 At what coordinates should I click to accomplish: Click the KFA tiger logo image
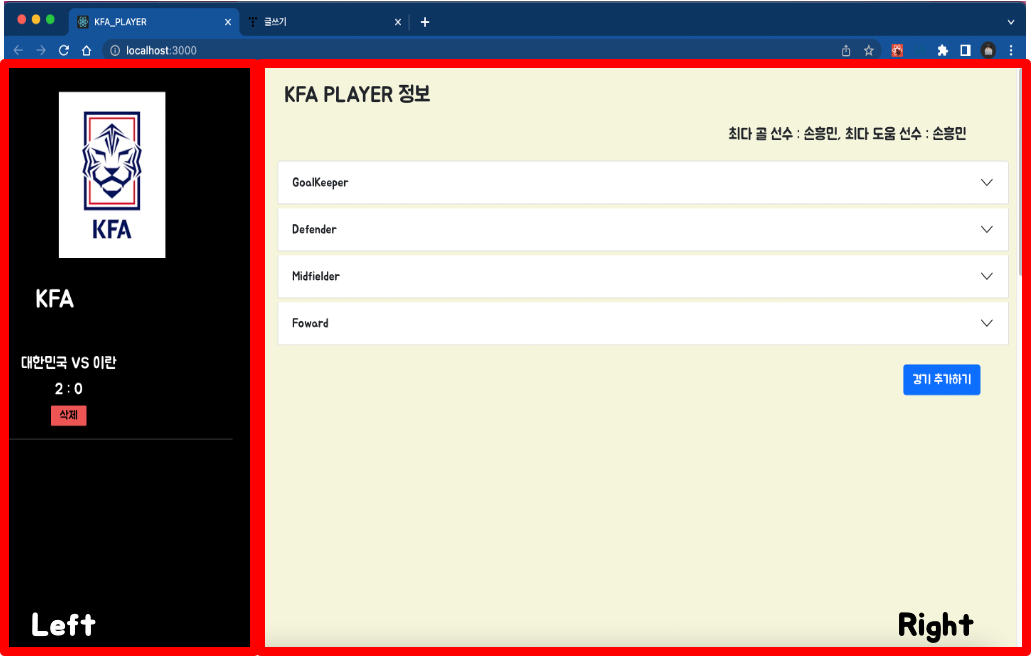[112, 175]
